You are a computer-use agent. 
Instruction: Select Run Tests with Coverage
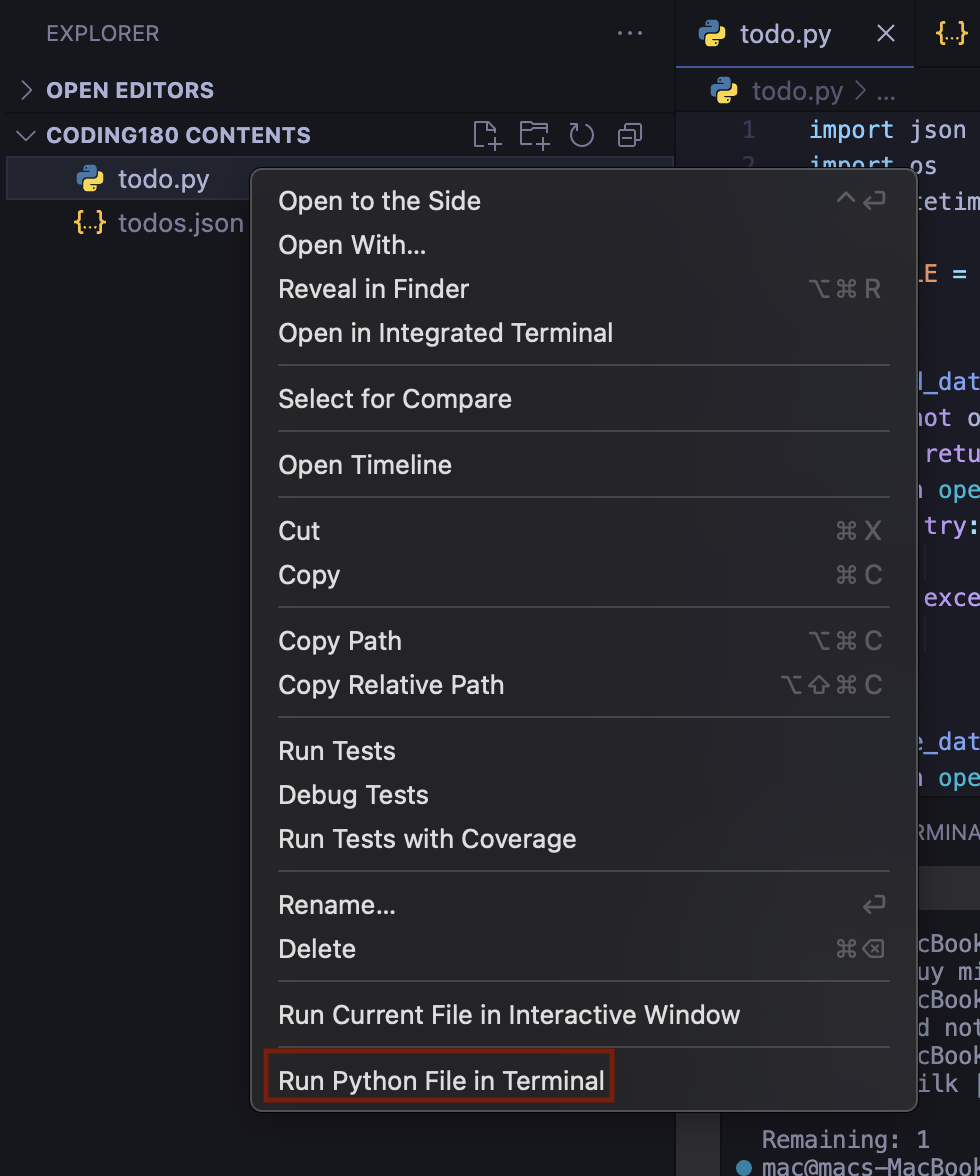[427, 839]
